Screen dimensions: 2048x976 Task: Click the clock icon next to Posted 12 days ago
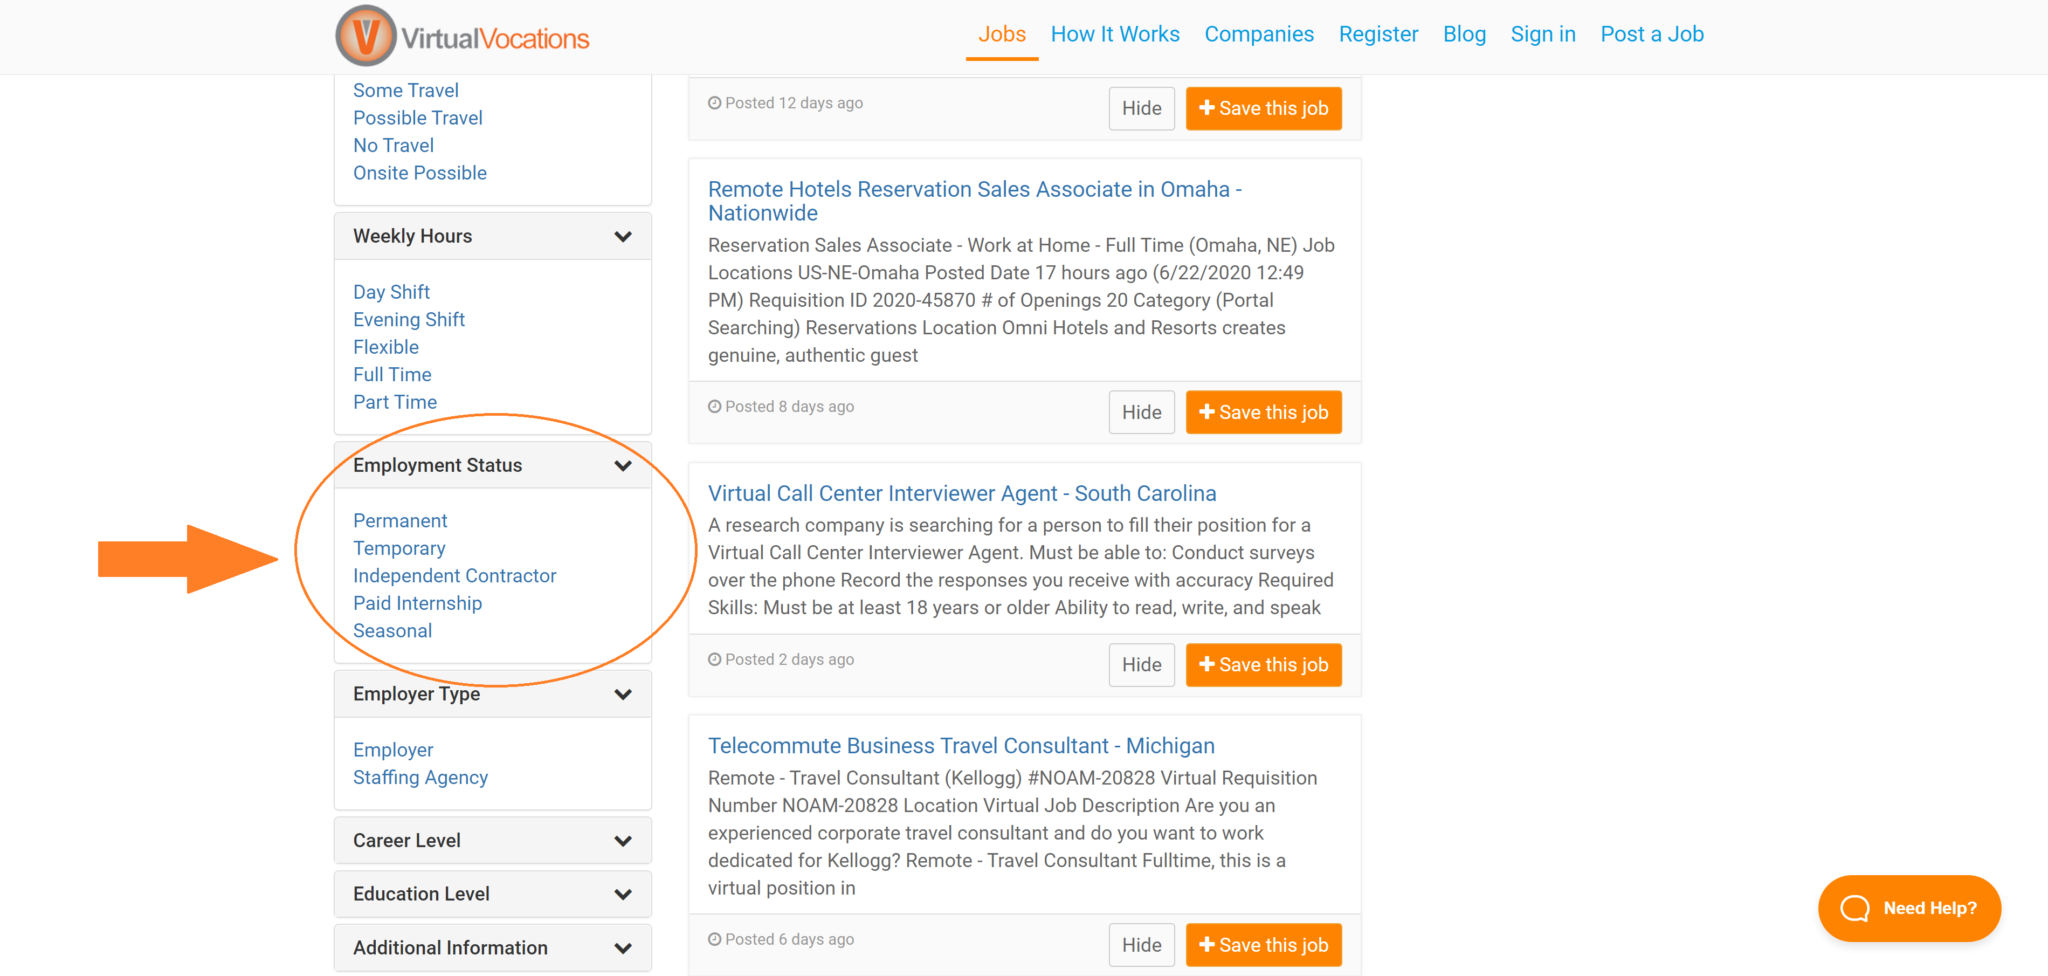pos(715,103)
